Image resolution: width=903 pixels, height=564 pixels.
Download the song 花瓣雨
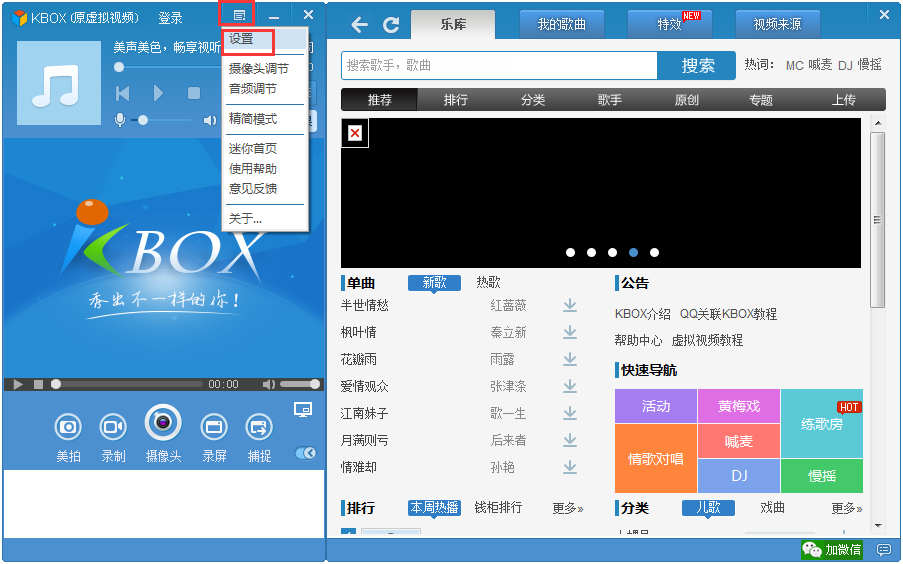(x=570, y=359)
